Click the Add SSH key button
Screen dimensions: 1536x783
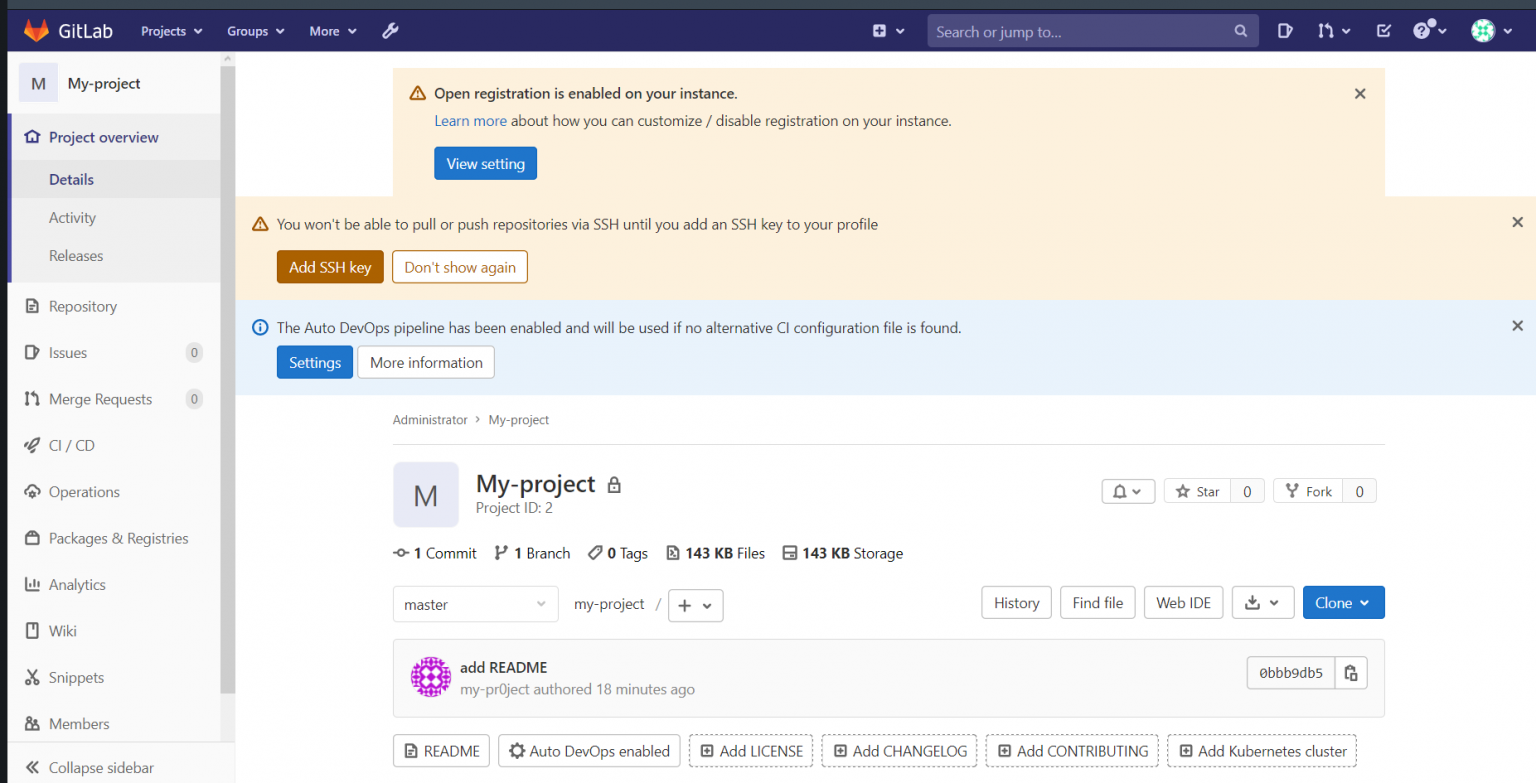[330, 267]
